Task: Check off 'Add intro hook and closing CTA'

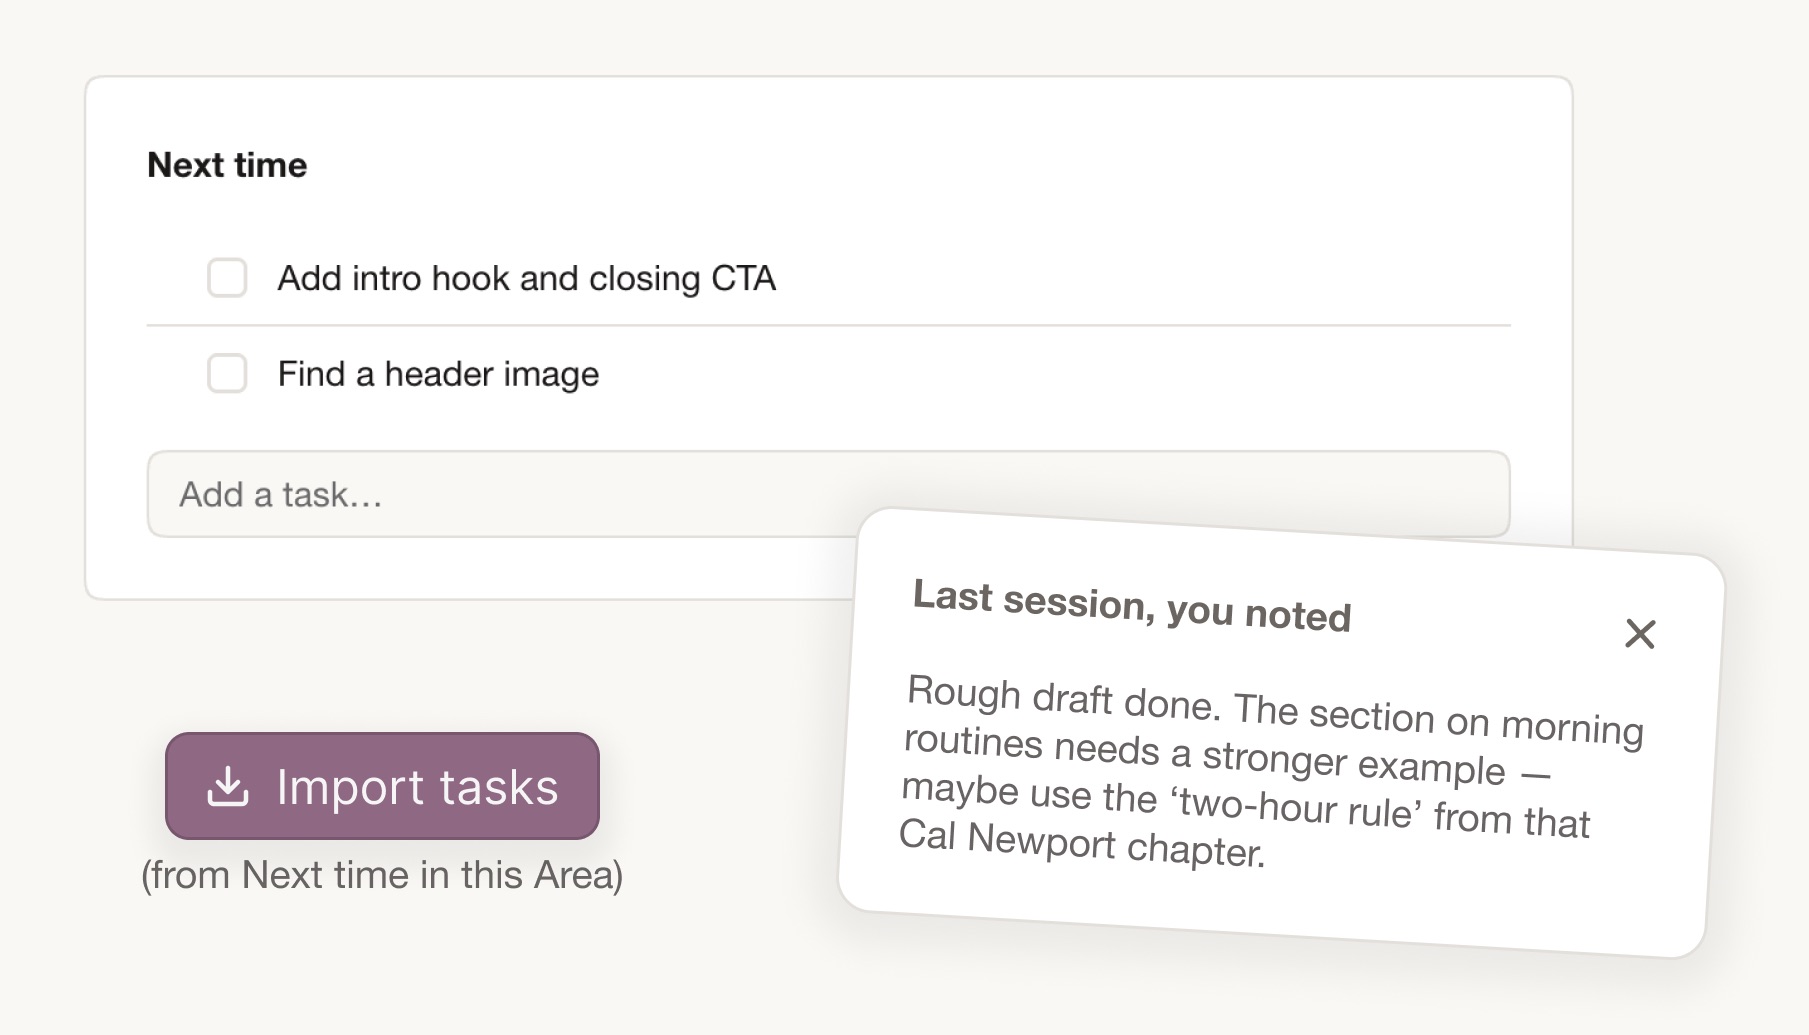Action: pos(226,279)
